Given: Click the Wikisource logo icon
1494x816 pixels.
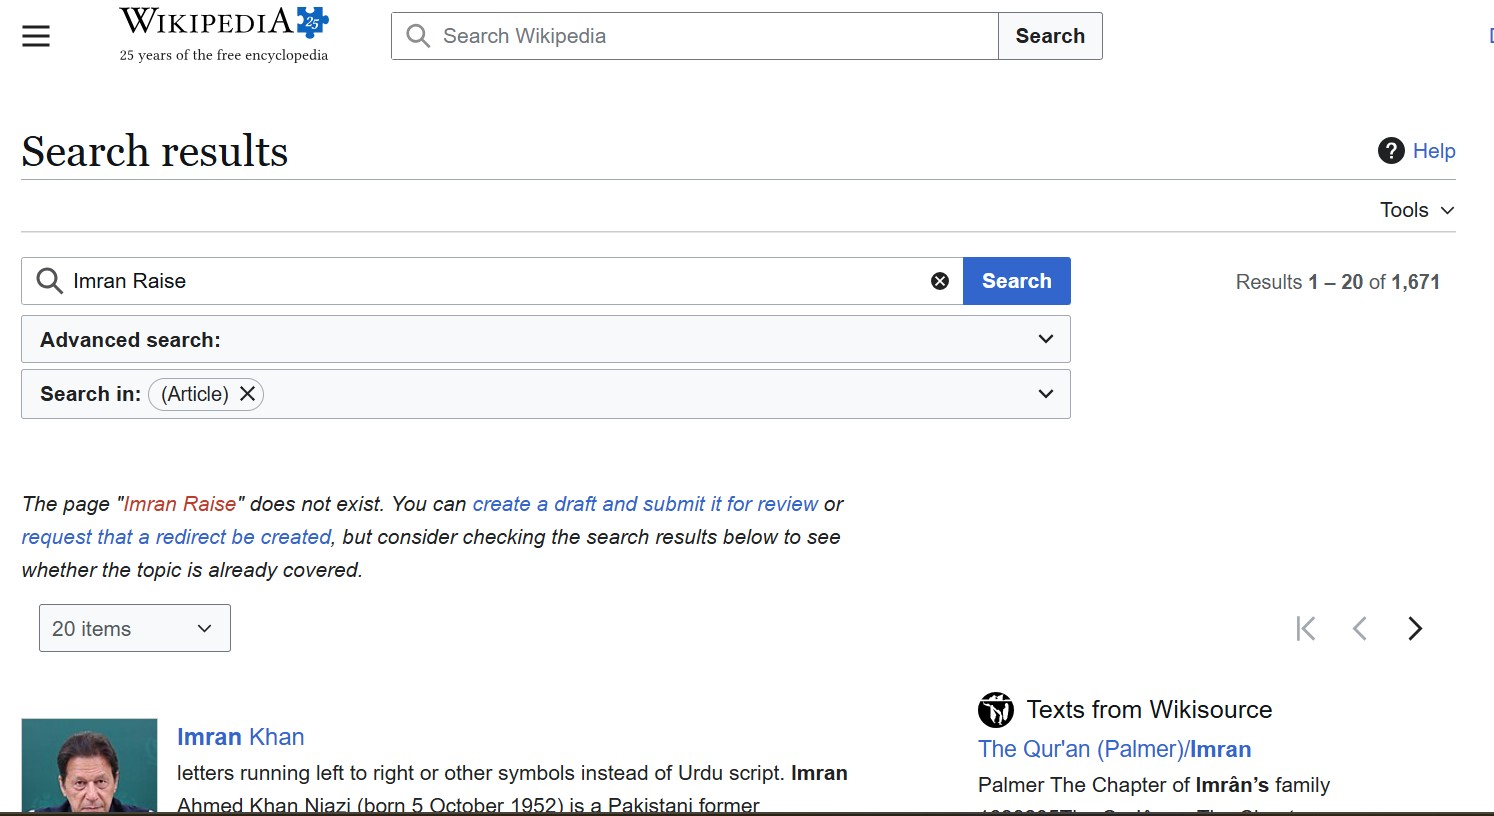Looking at the screenshot, I should (x=995, y=710).
